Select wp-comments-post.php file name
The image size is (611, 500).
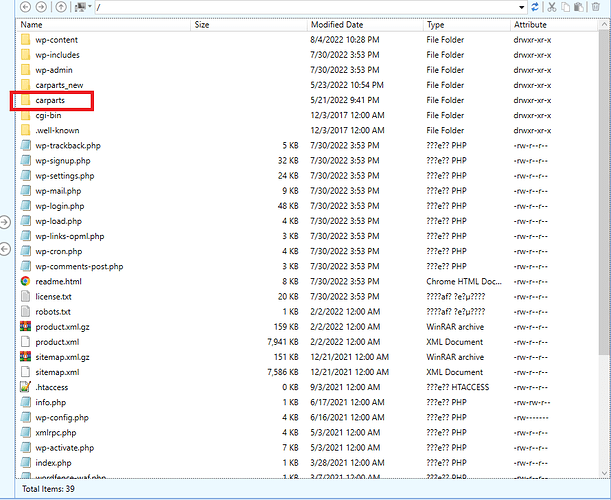[79, 267]
